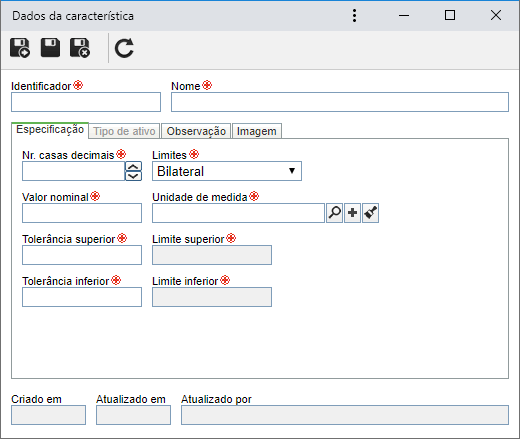Click the Unidade de medida text field

(x=238, y=213)
